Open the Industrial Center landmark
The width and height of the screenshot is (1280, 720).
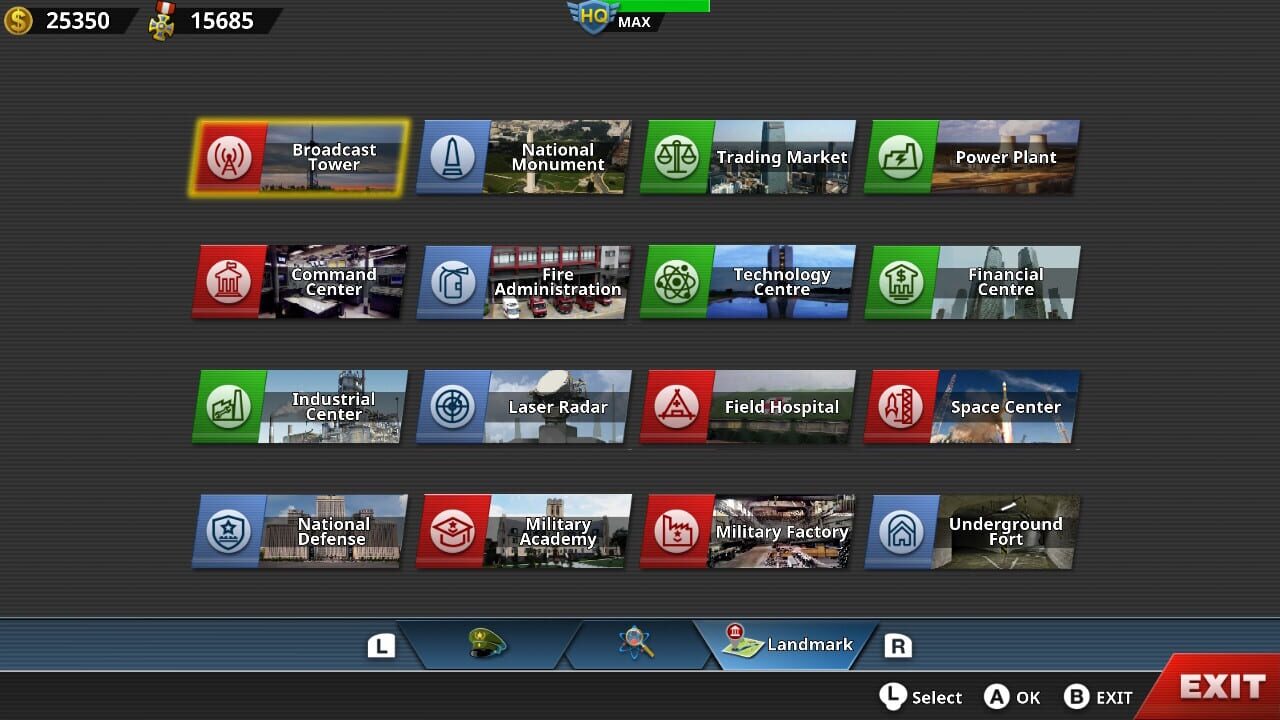click(x=300, y=407)
